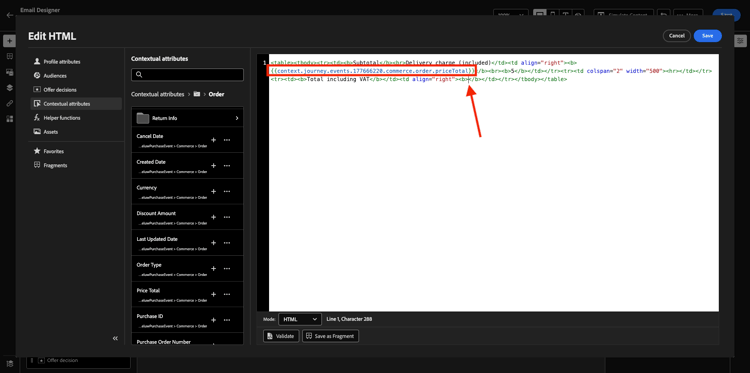This screenshot has height=373, width=750.
Task: Click Save in Edit HTML dialog
Action: coord(707,36)
